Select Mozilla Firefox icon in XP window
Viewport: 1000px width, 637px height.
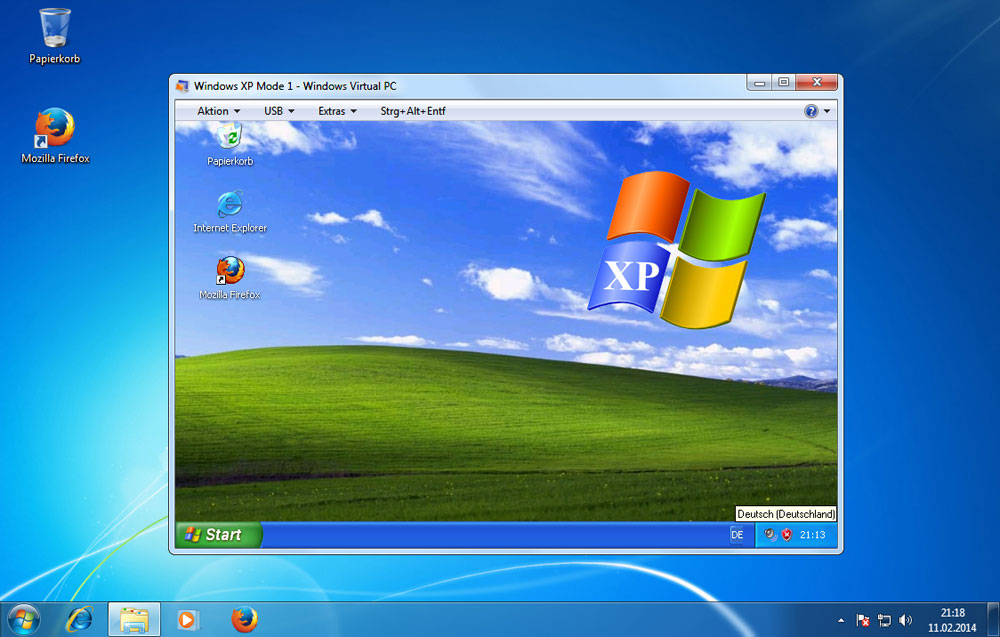pos(230,271)
